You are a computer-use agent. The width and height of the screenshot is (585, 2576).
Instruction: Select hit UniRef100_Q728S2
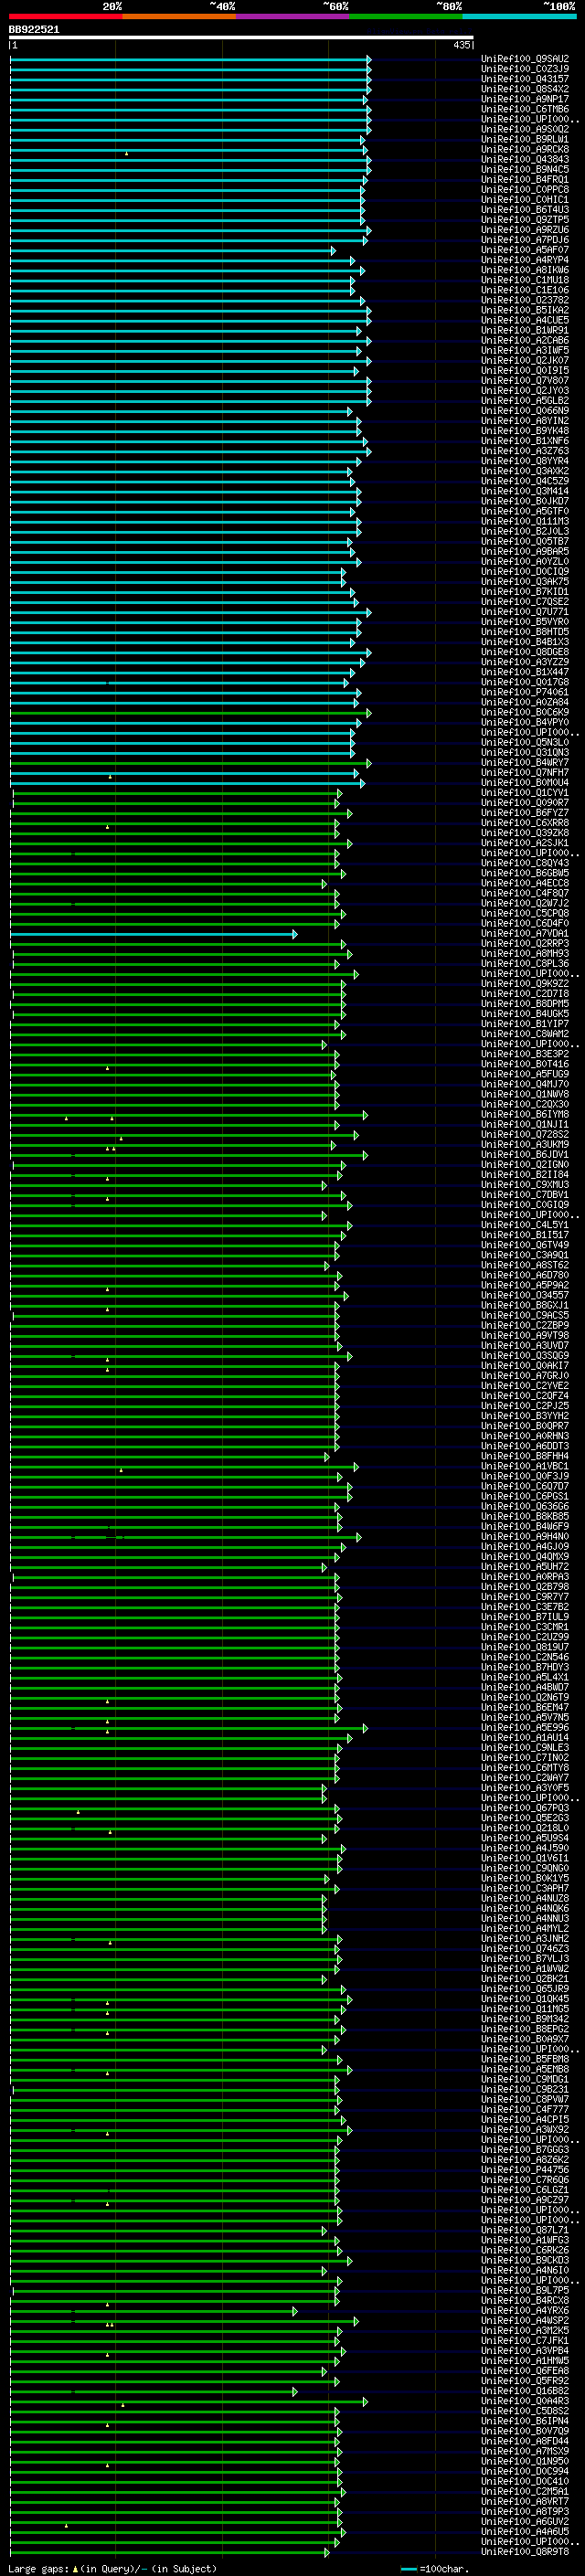(525, 1135)
